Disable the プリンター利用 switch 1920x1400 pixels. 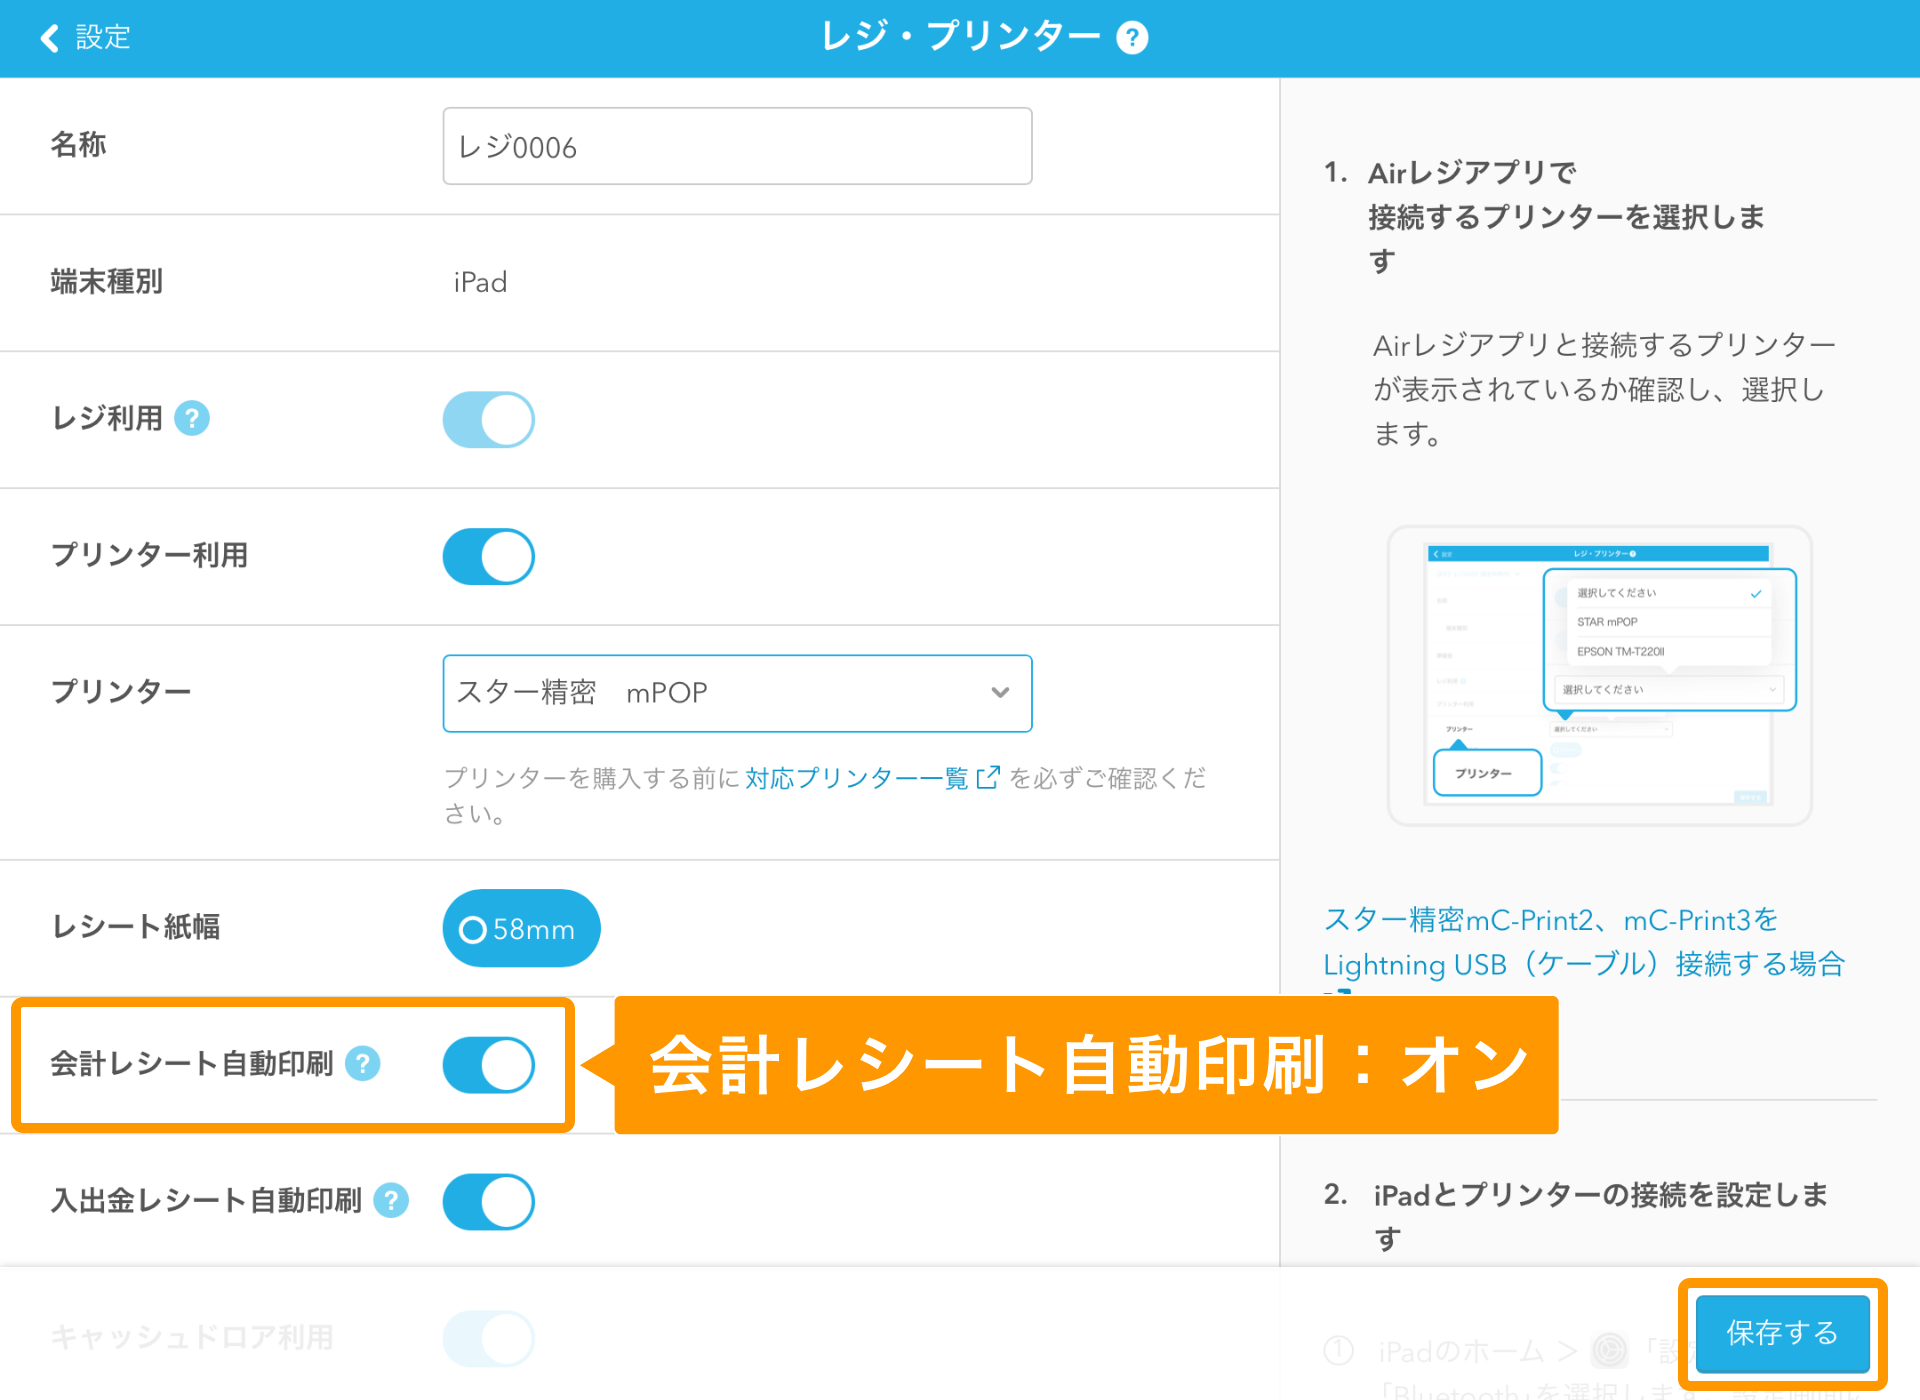point(488,557)
